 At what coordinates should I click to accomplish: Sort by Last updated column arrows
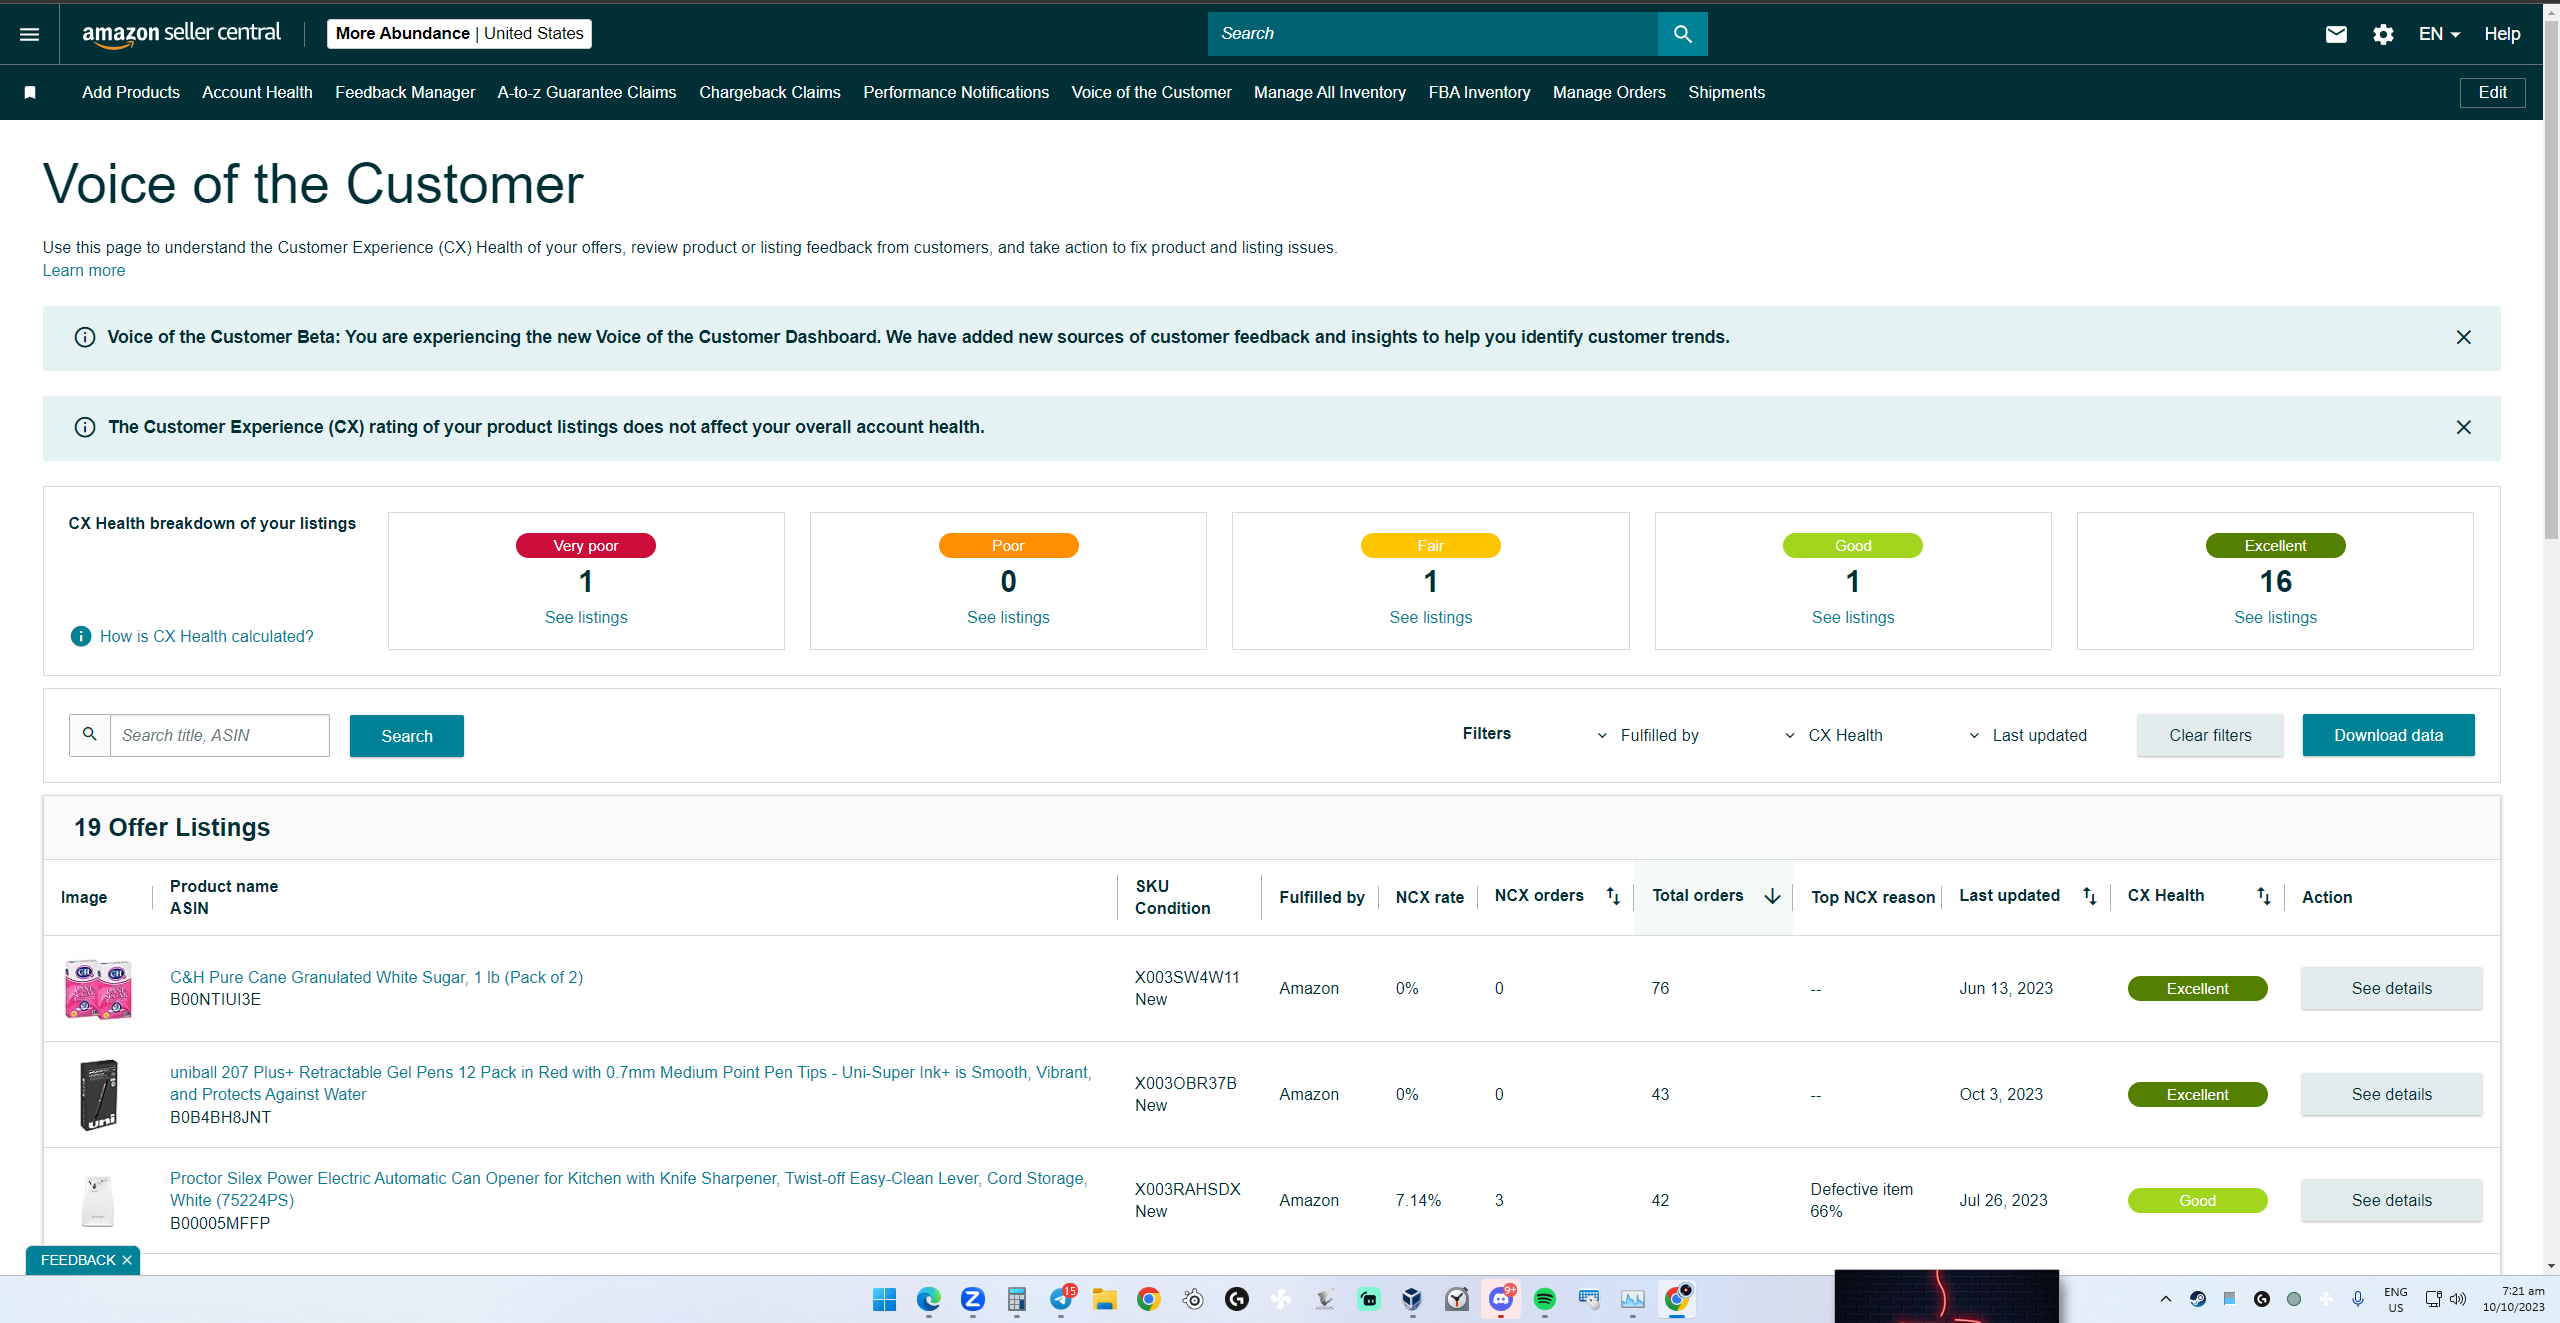[2089, 896]
